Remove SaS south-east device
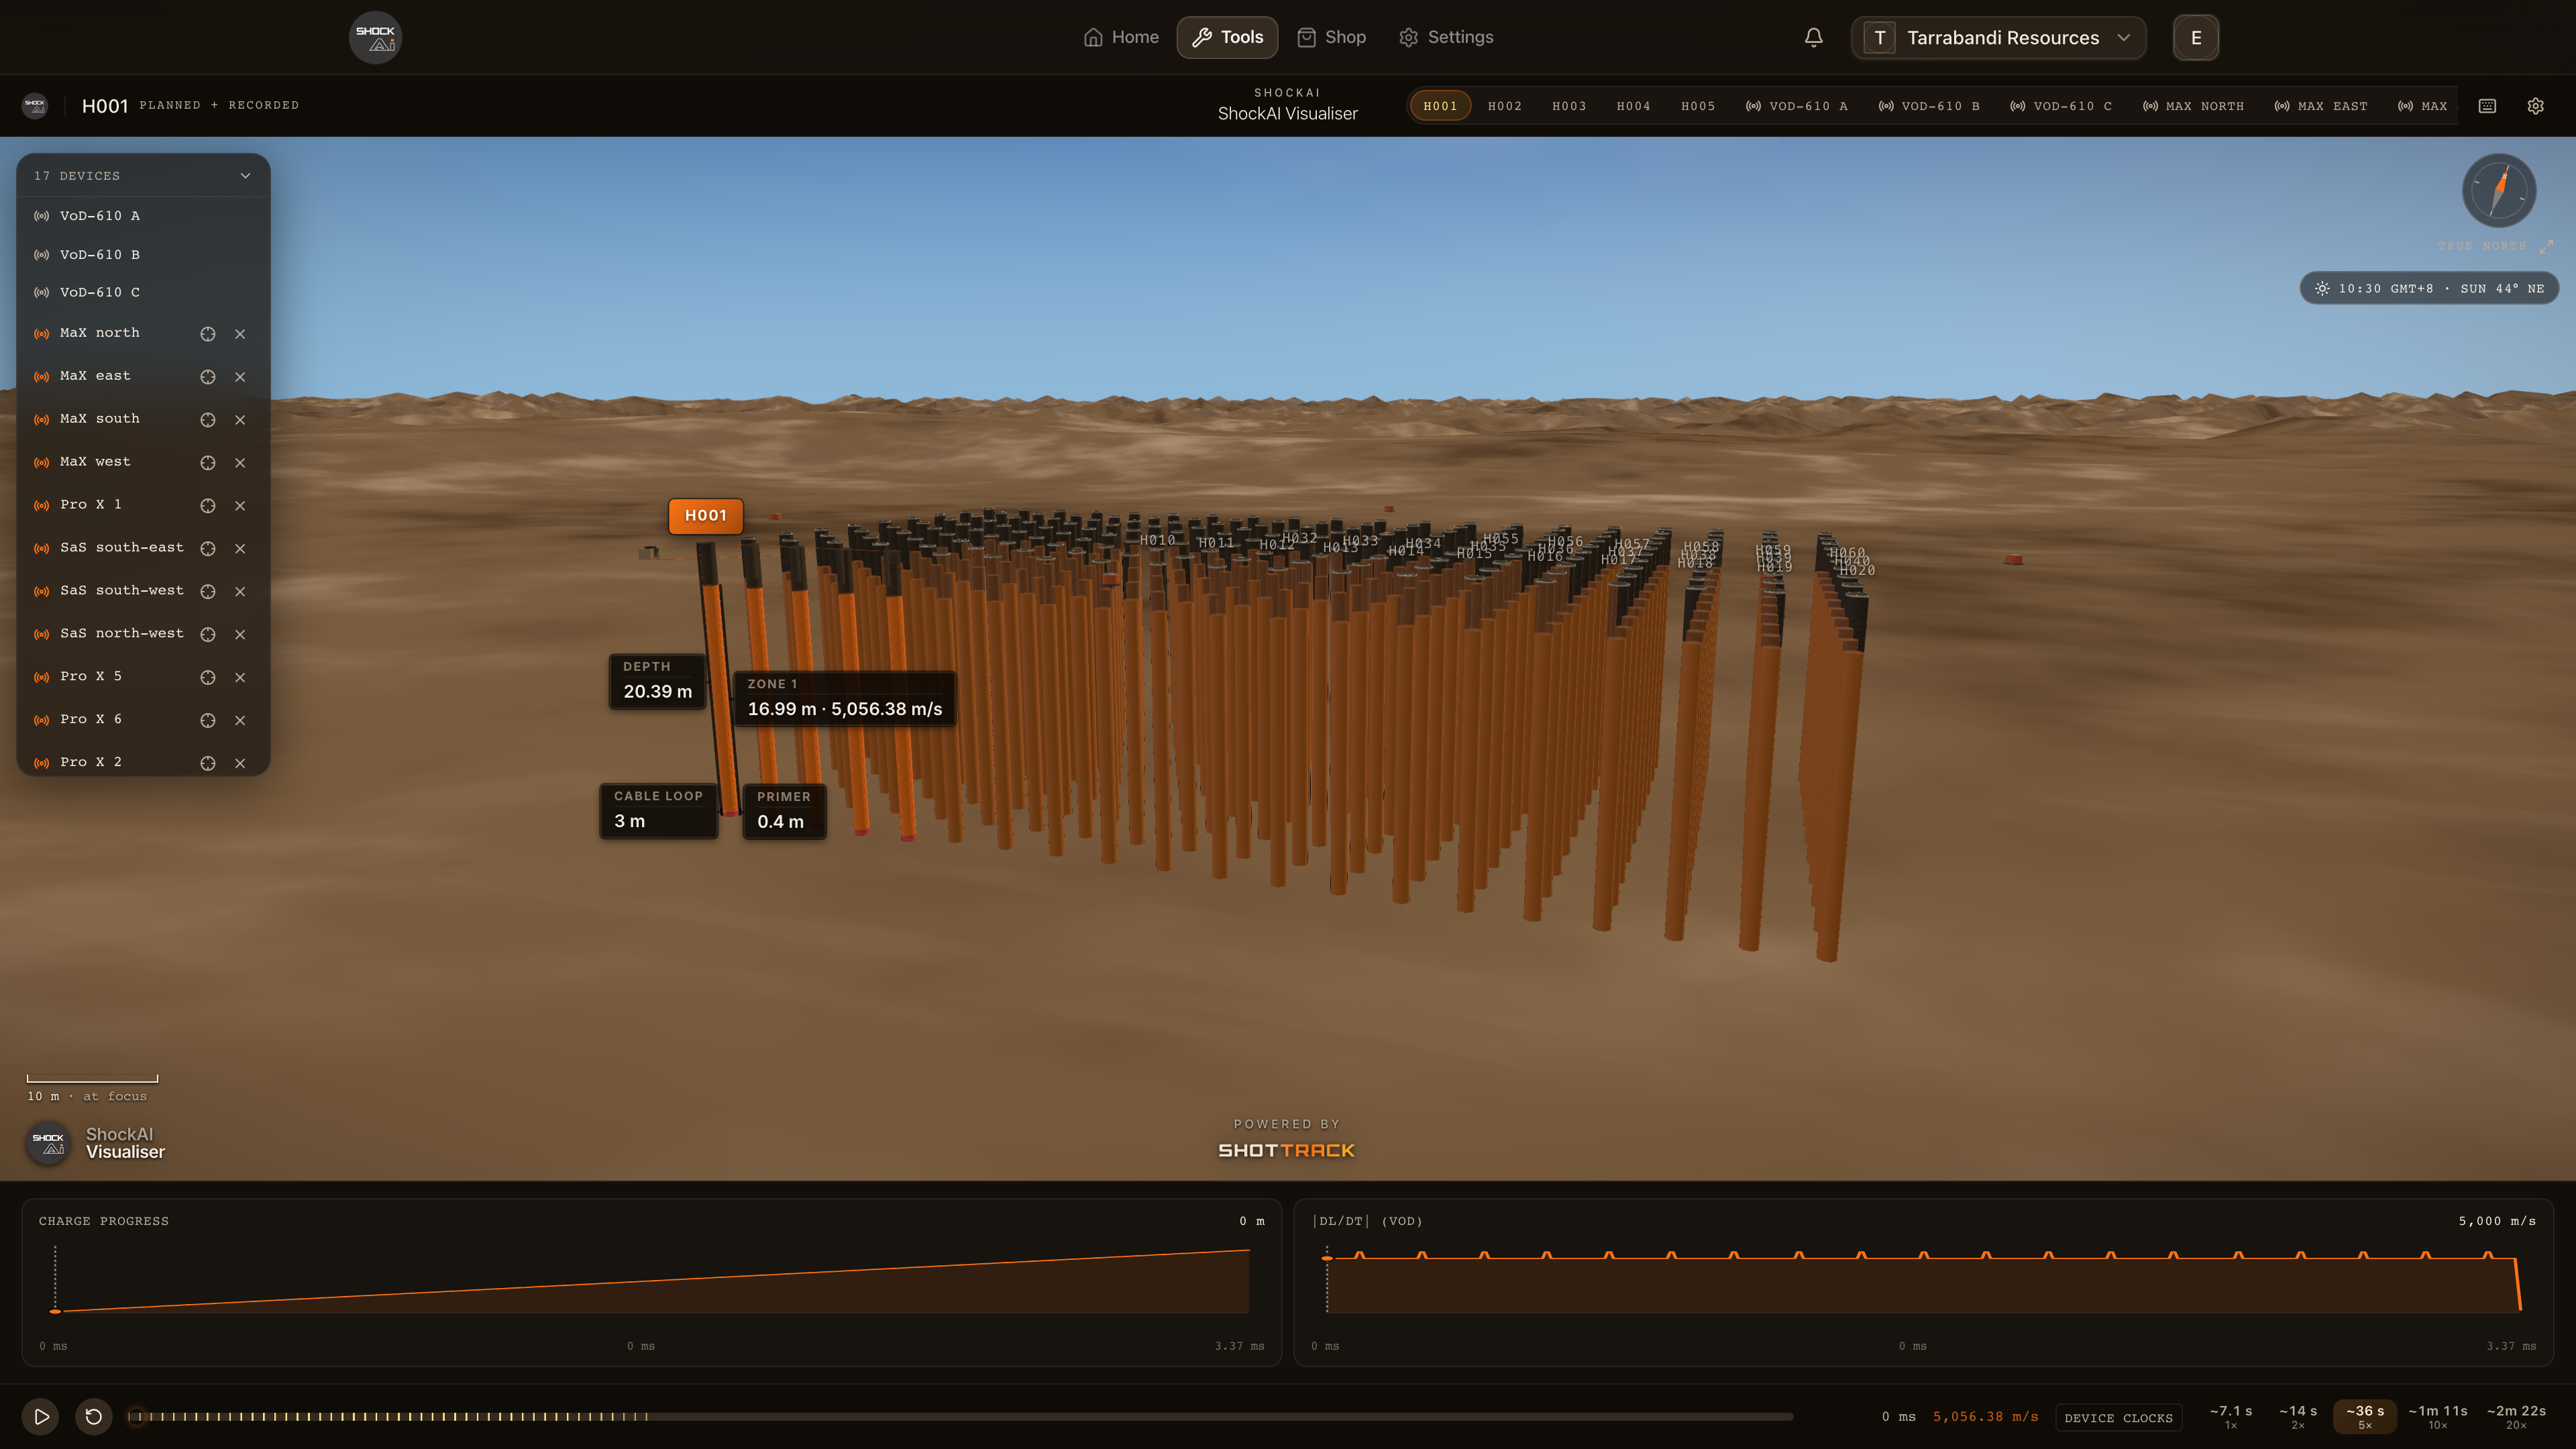The height and width of the screenshot is (1449, 2576). pyautogui.click(x=240, y=549)
